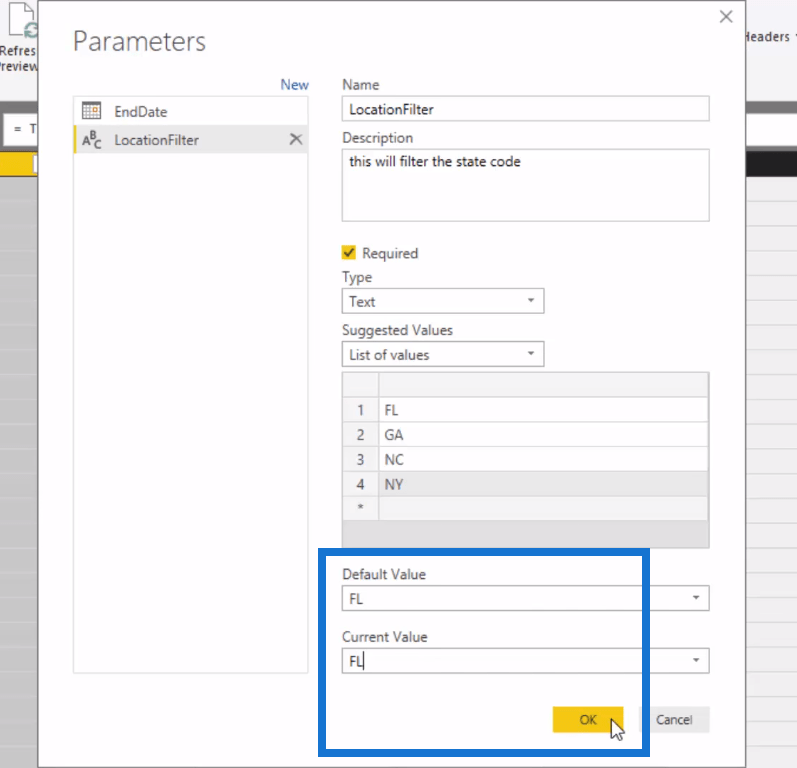Expand the Current Value dropdown arrow
This screenshot has width=797, height=768.
pos(696,660)
